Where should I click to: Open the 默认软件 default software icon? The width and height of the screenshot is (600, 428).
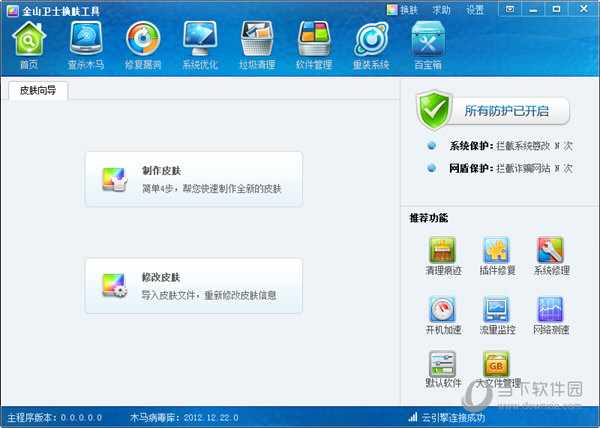[442, 364]
